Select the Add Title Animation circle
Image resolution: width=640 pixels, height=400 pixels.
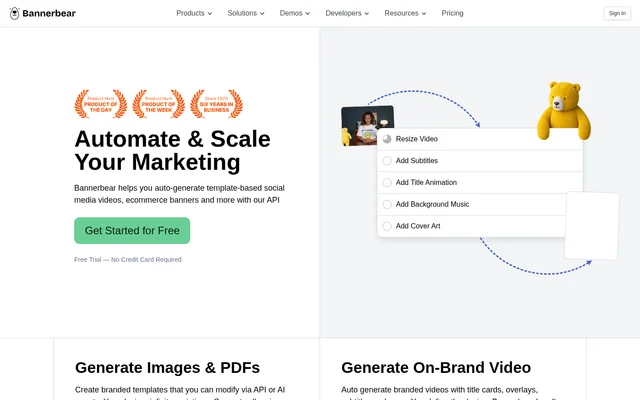click(x=387, y=182)
